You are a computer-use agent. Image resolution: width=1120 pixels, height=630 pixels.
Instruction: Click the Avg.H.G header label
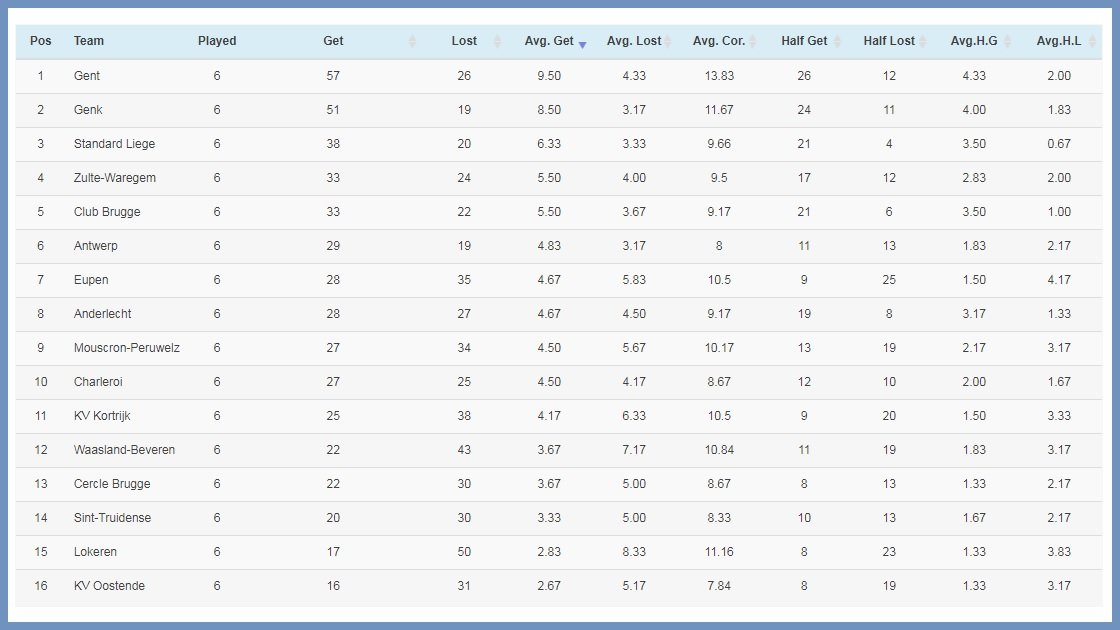974,41
